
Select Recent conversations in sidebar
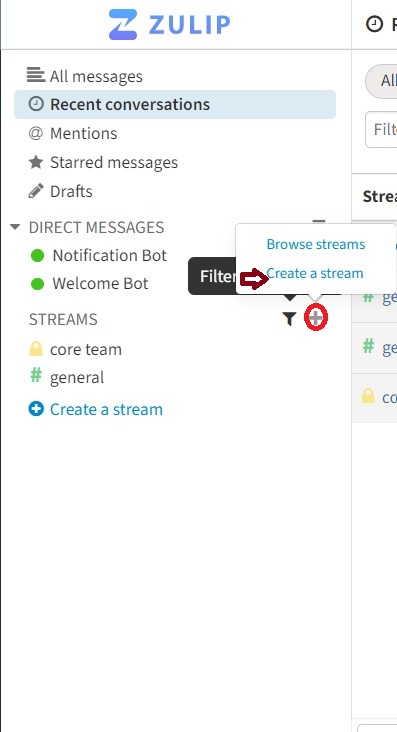pos(175,104)
